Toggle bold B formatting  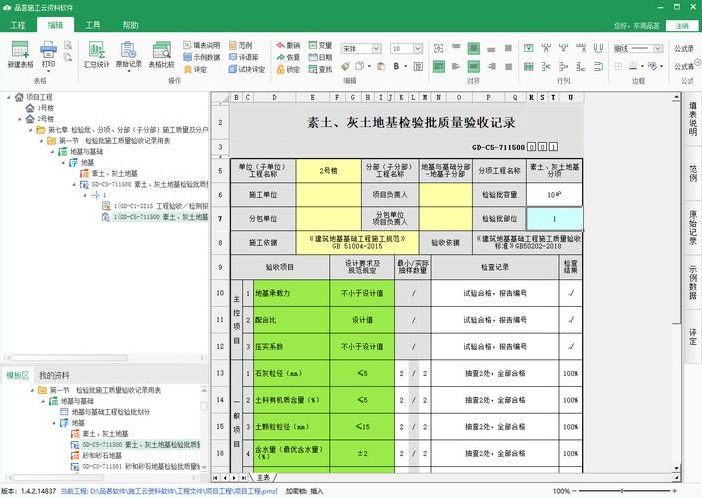tap(396, 66)
